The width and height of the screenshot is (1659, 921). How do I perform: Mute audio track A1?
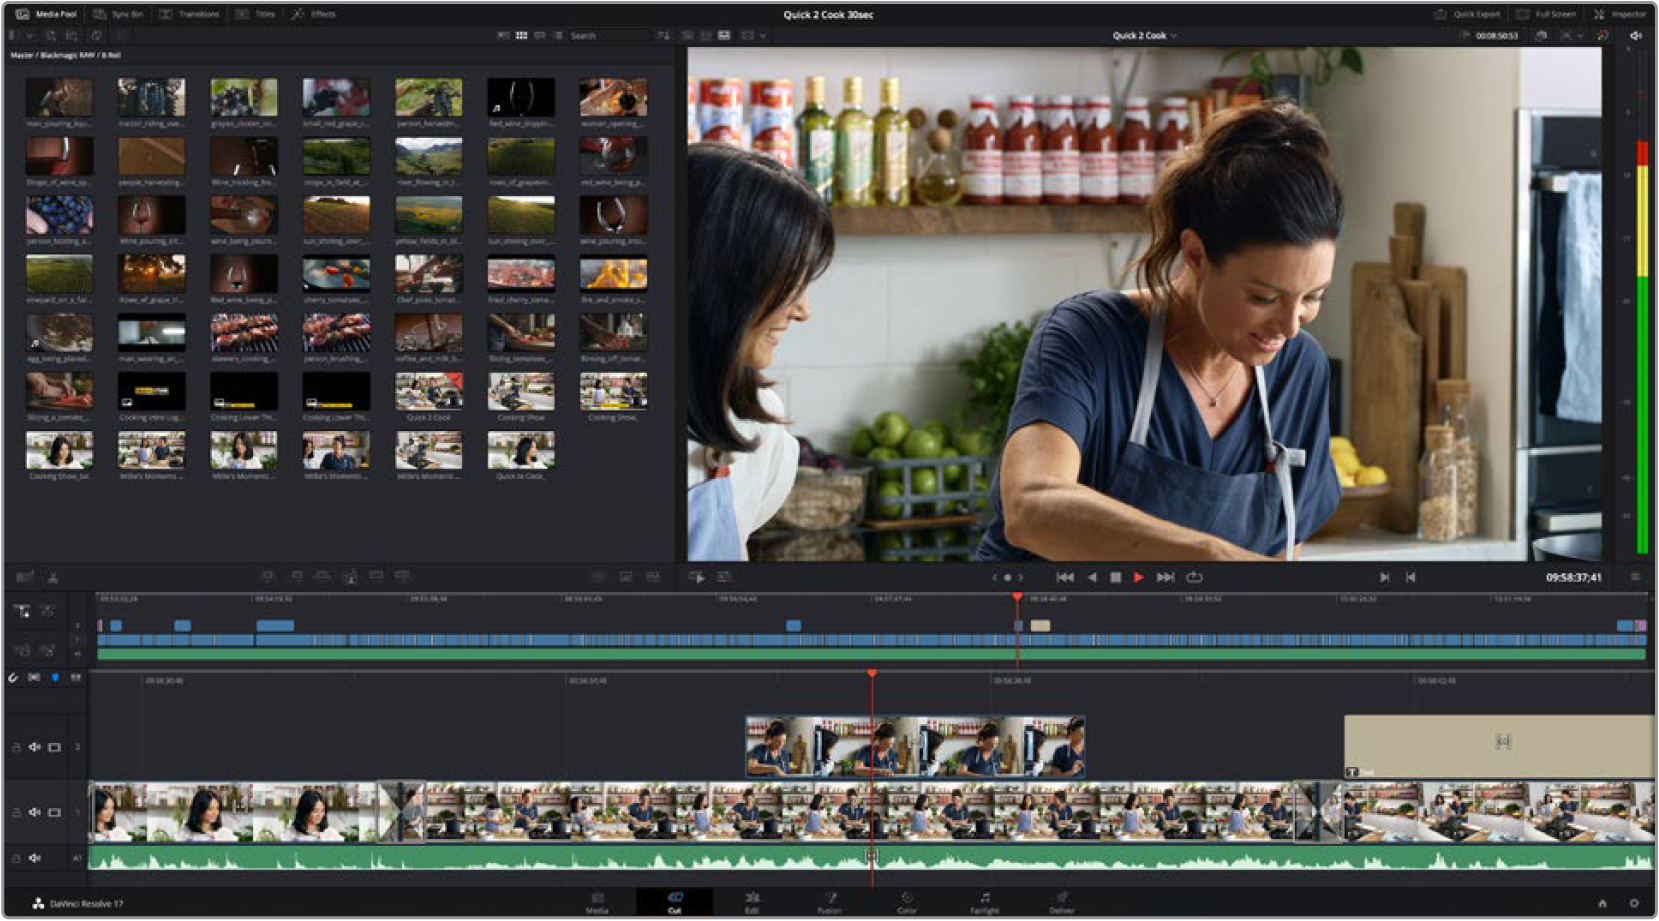click(35, 858)
